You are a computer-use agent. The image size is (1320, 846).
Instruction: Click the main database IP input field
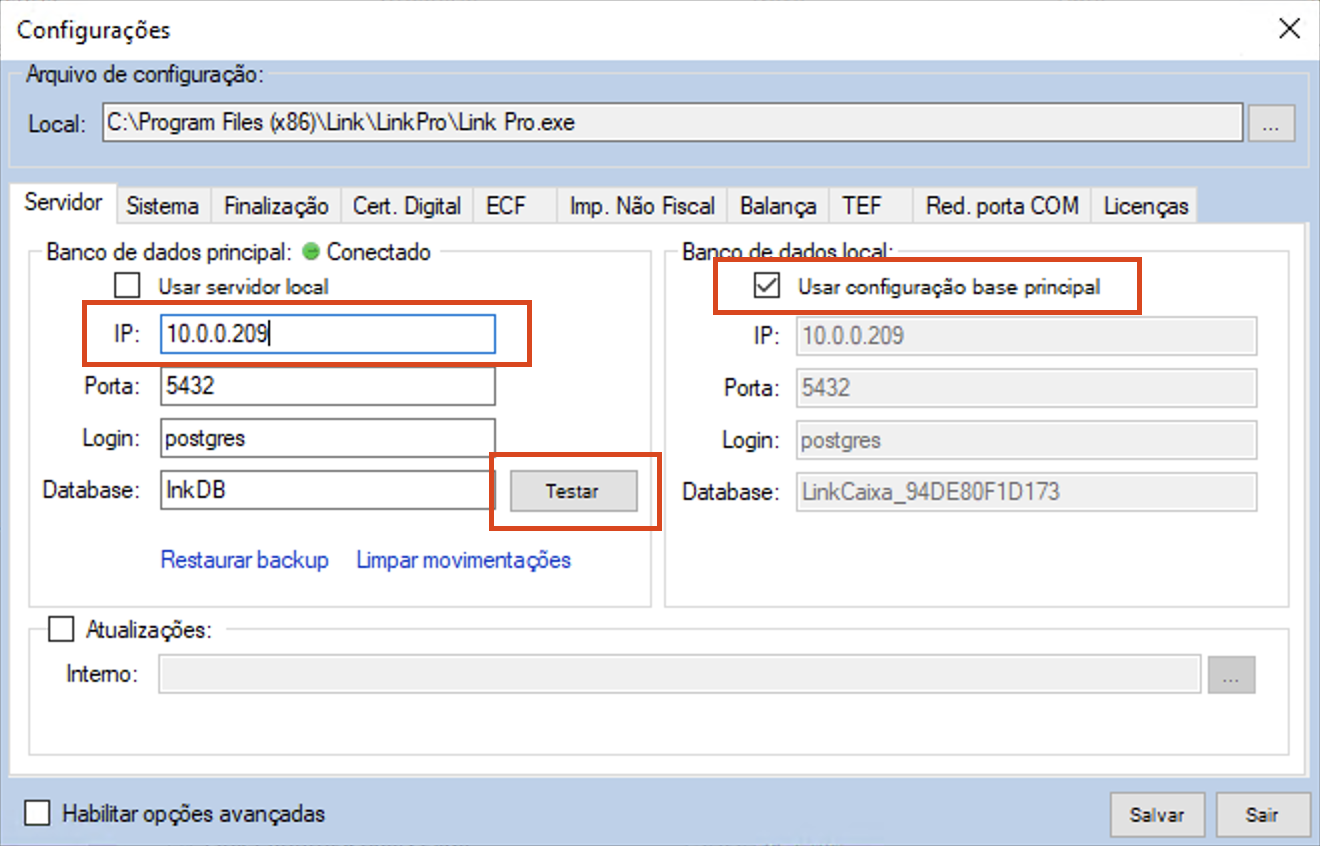[x=327, y=335]
